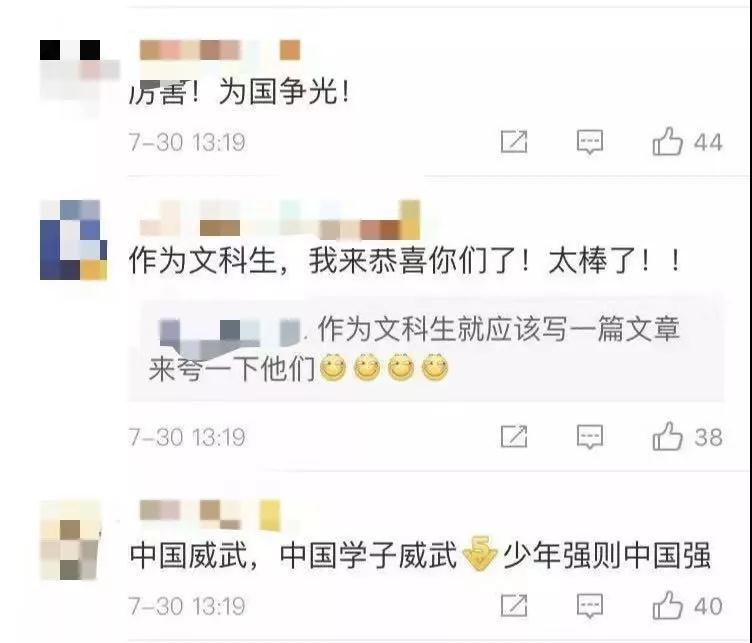Select the comment text 厉害！为国争光！
Screen dimensions: 752x643
(240, 92)
